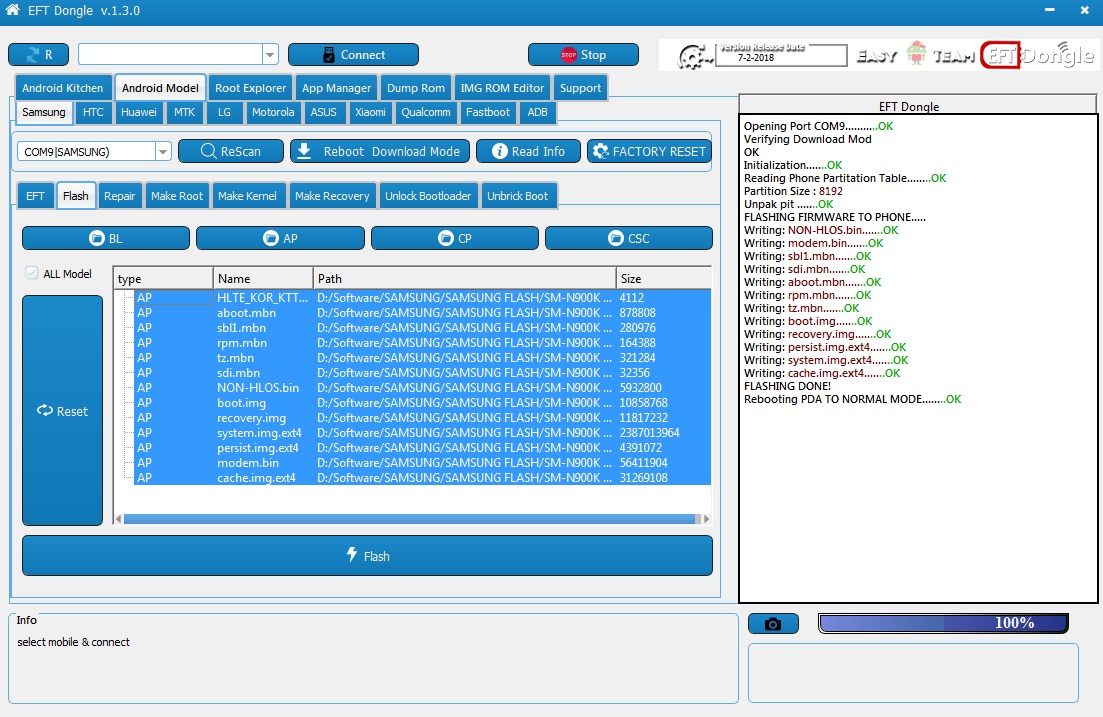
Task: Click left arrow of file list scrollbar
Action: 118,519
